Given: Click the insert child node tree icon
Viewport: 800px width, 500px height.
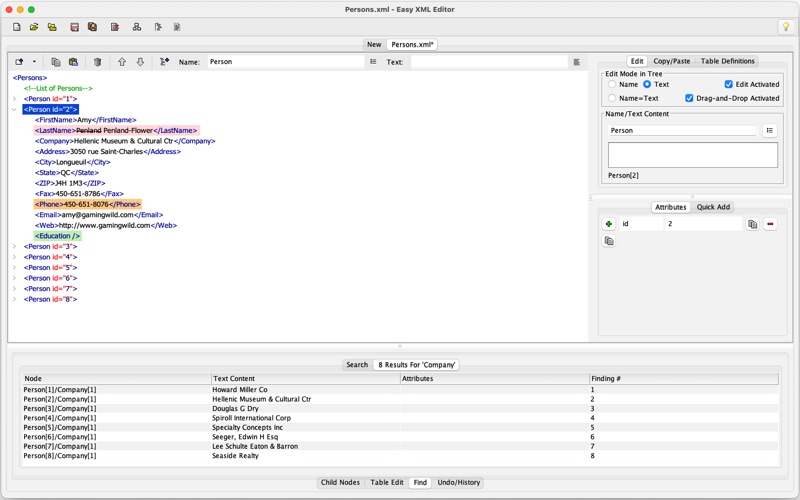Looking at the screenshot, I should click(x=164, y=62).
